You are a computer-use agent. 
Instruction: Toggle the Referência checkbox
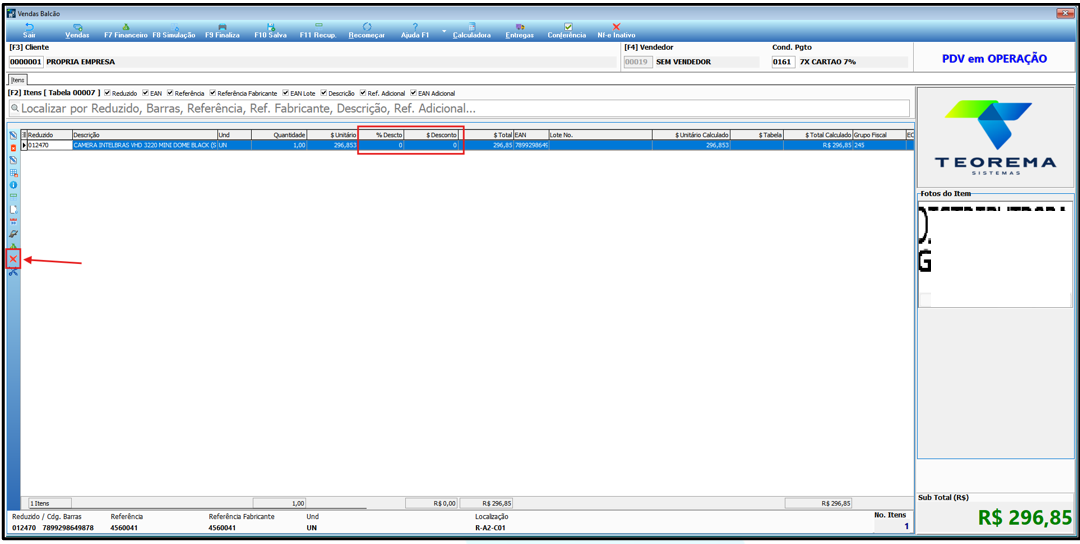[x=170, y=93]
